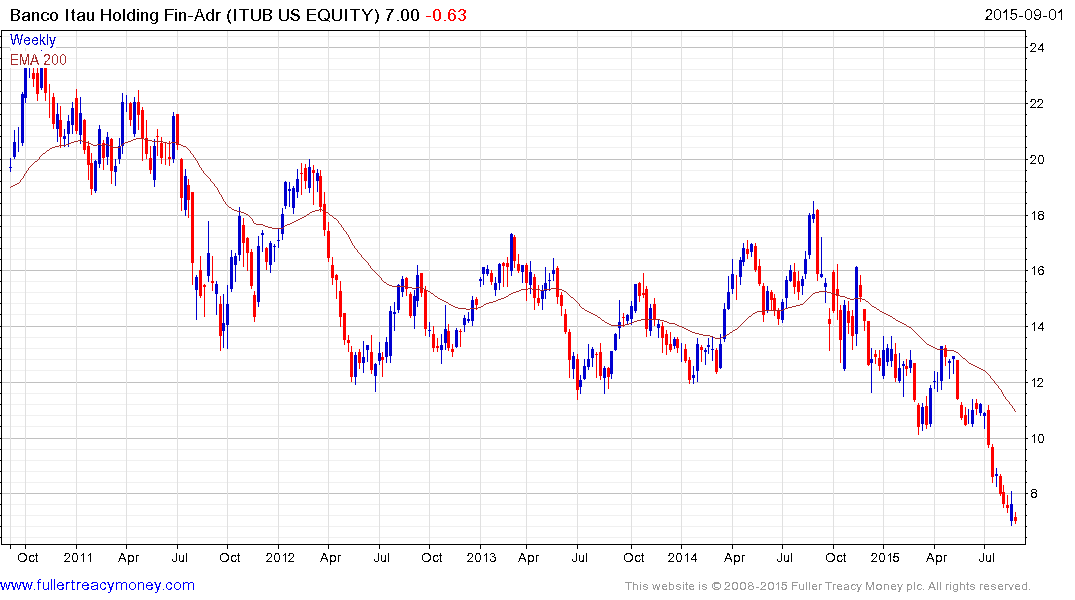Click the 14 price axis label
This screenshot has width=1075, height=600.
pos(1037,326)
